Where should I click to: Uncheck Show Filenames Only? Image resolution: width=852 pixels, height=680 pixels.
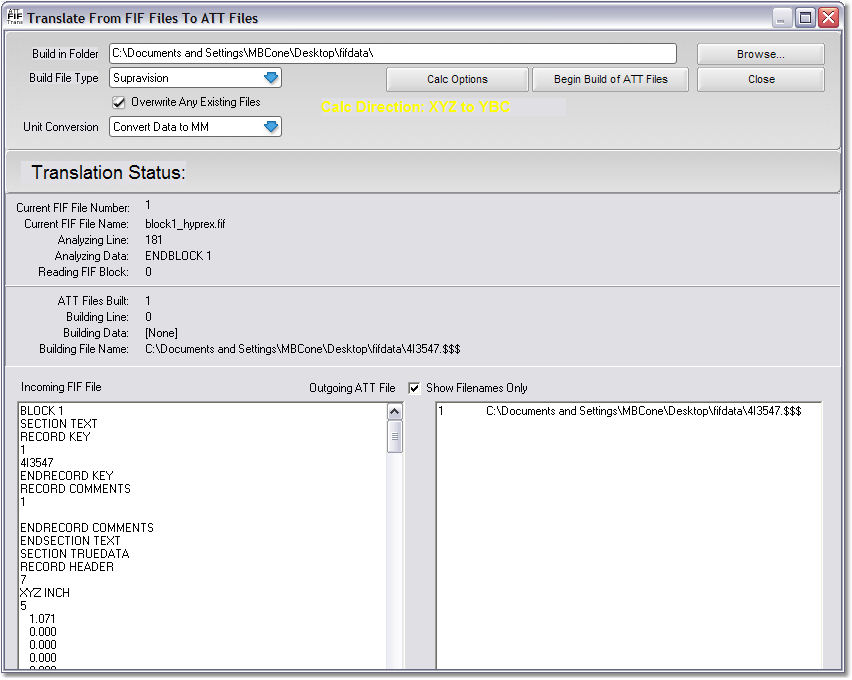415,388
